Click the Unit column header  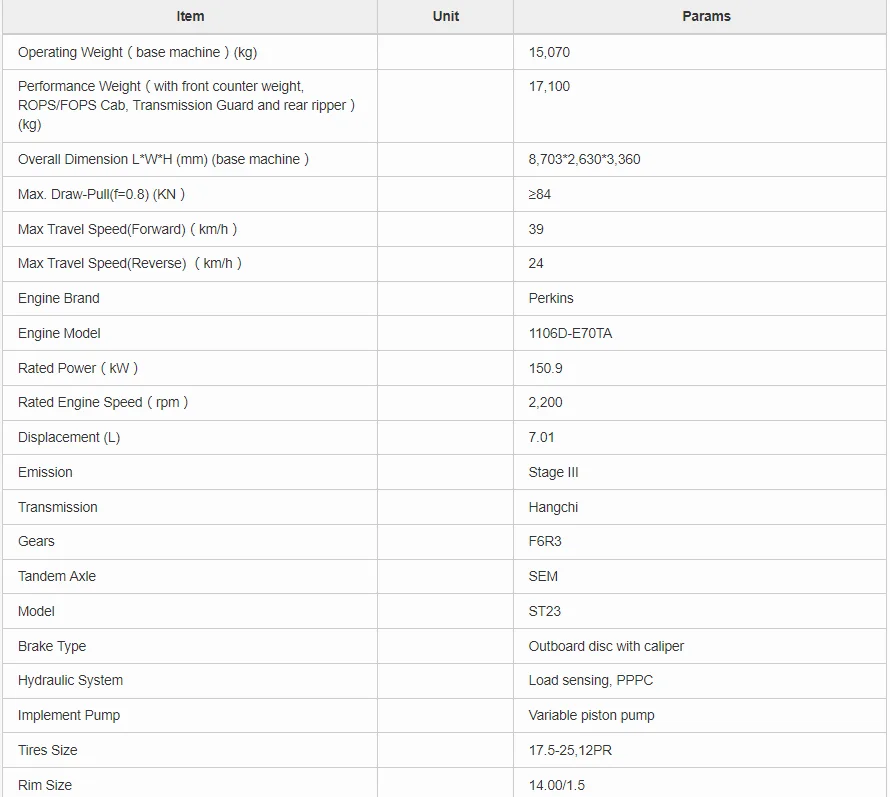[x=446, y=16]
